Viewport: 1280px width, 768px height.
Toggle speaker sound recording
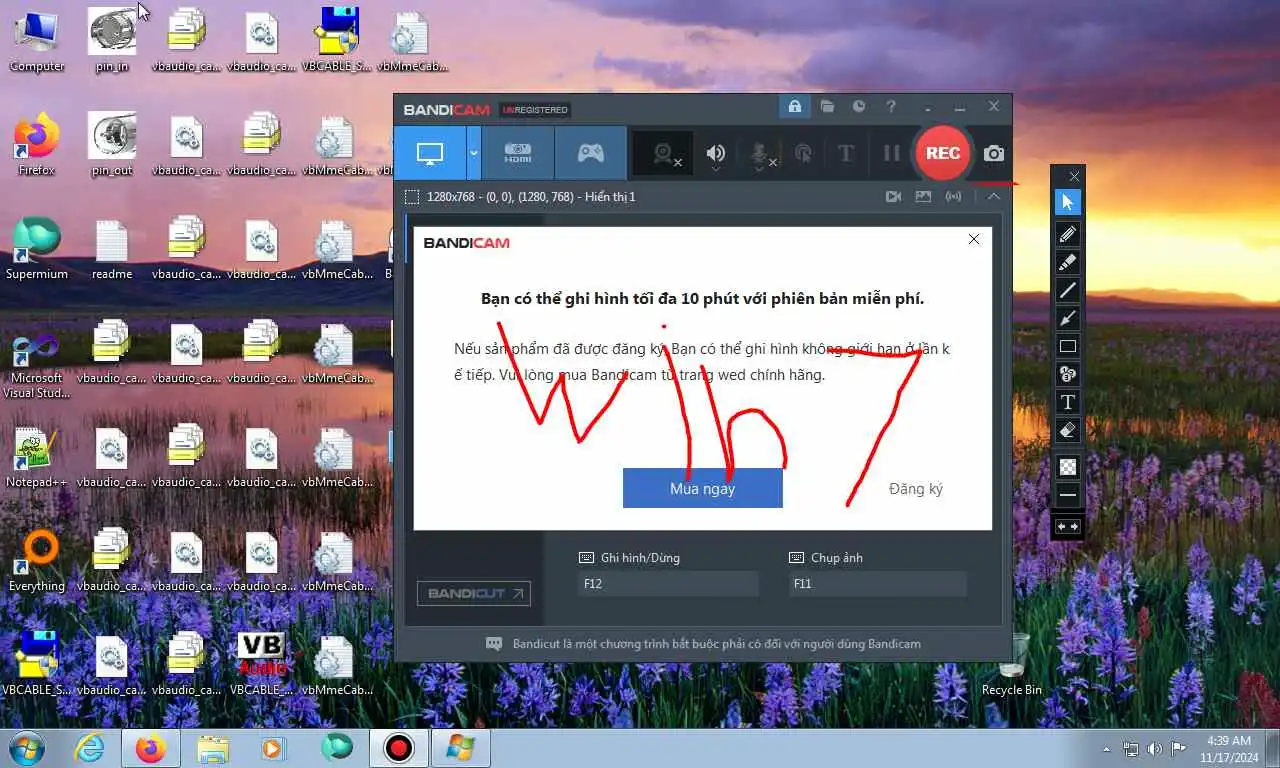[x=716, y=154]
